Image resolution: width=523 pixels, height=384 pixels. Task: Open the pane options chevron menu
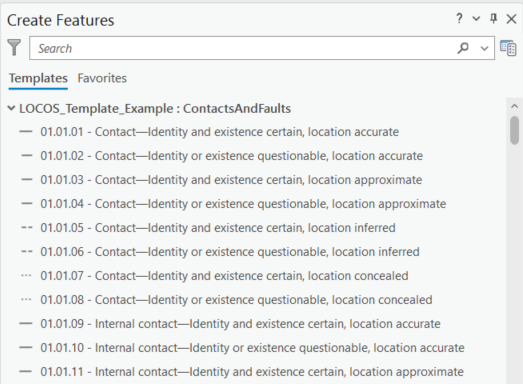476,19
